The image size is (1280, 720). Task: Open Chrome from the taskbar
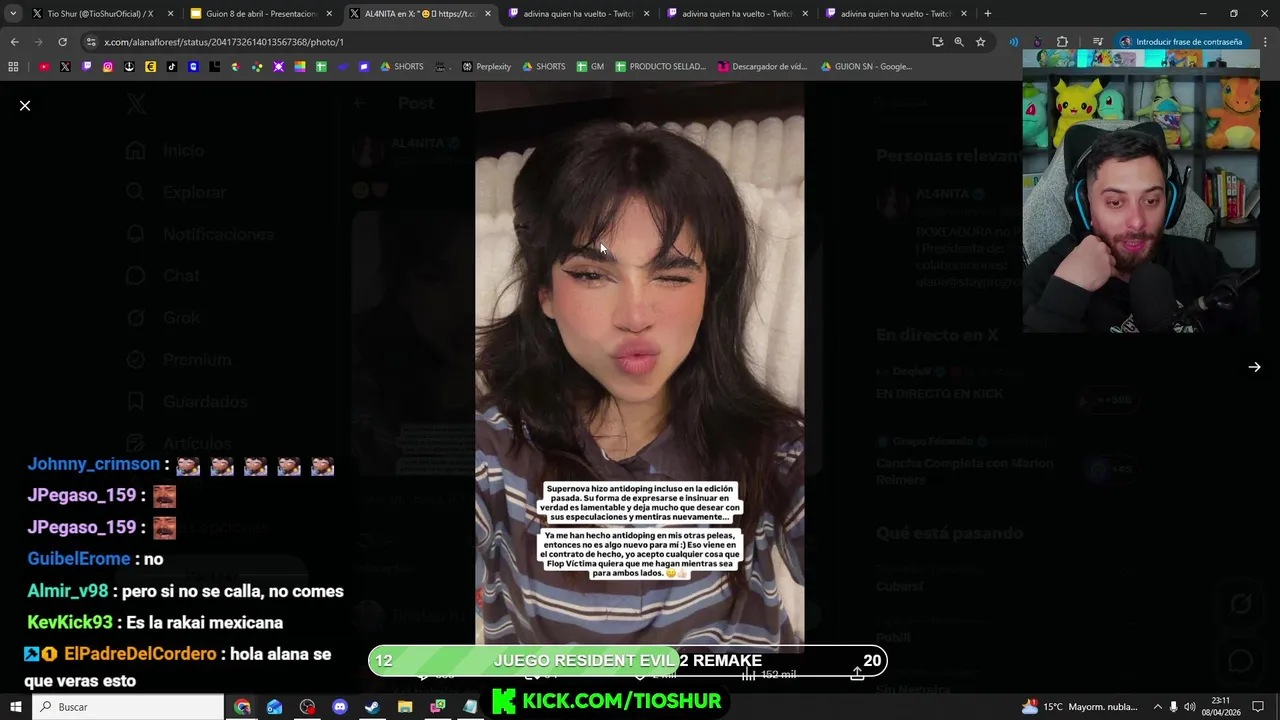click(242, 707)
